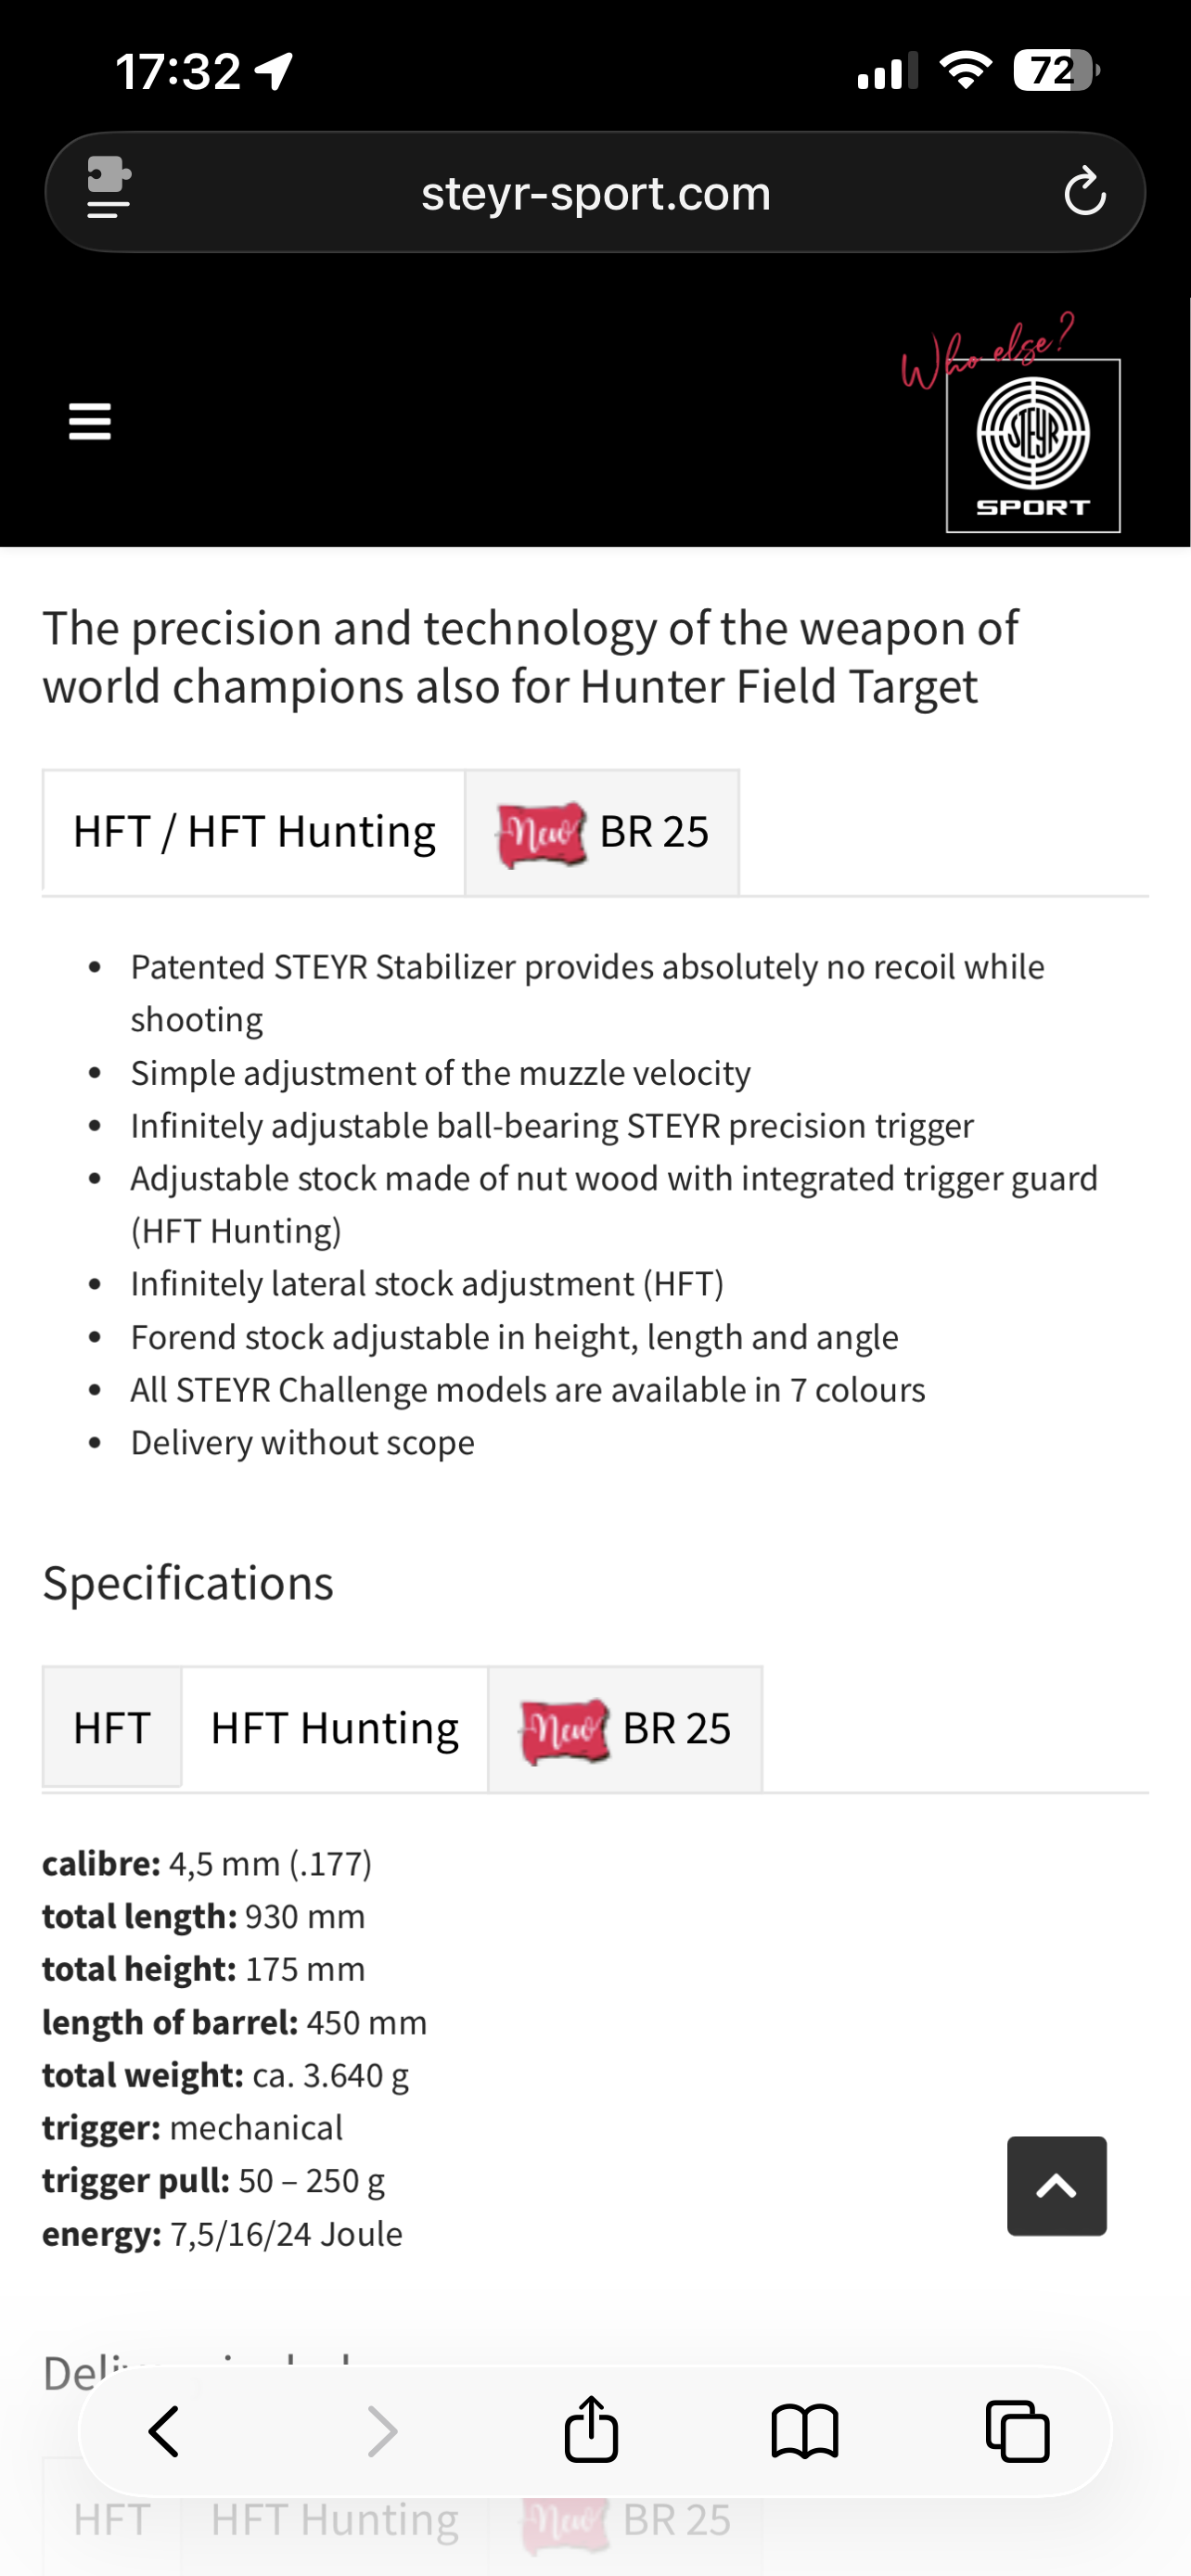Reload the page with refresh icon

click(x=1084, y=192)
